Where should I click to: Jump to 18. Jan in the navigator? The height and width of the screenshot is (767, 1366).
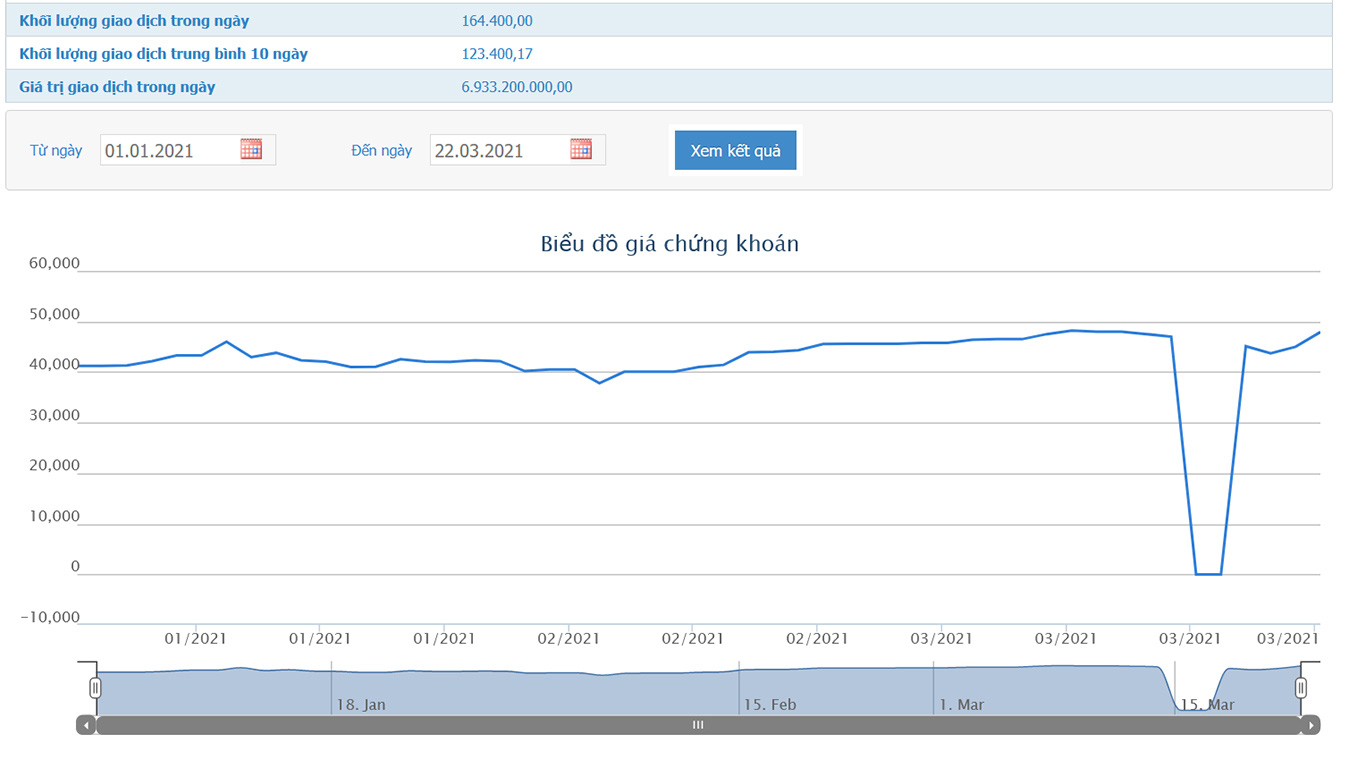[x=360, y=704]
